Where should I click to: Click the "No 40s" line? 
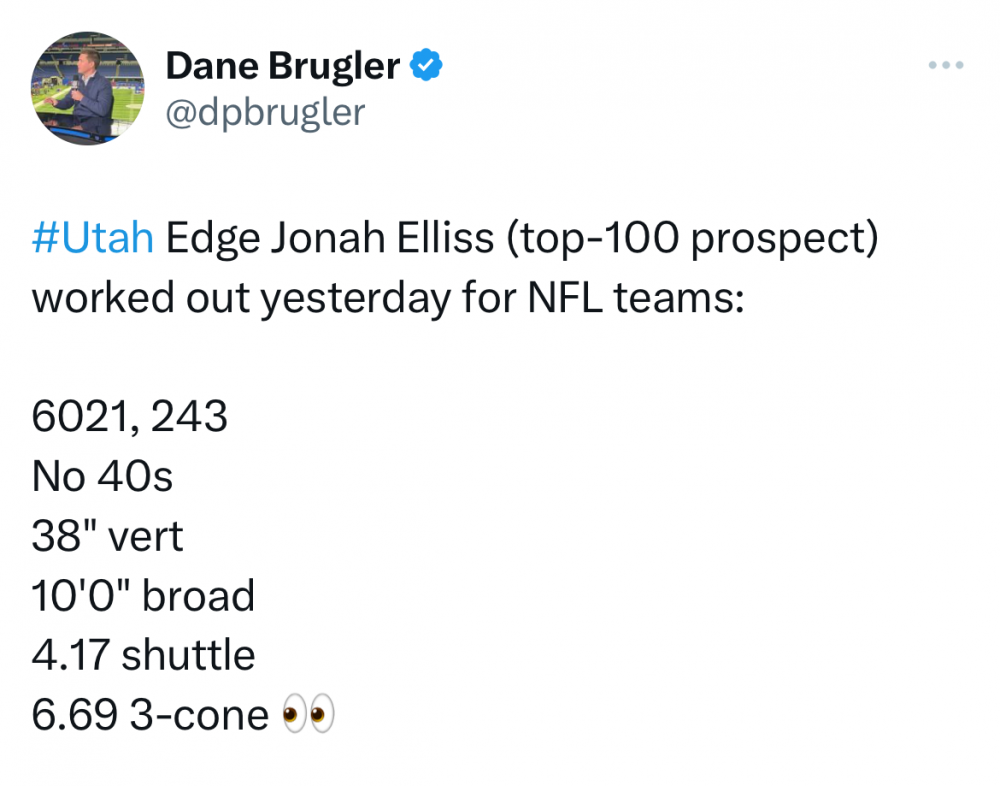coord(103,477)
